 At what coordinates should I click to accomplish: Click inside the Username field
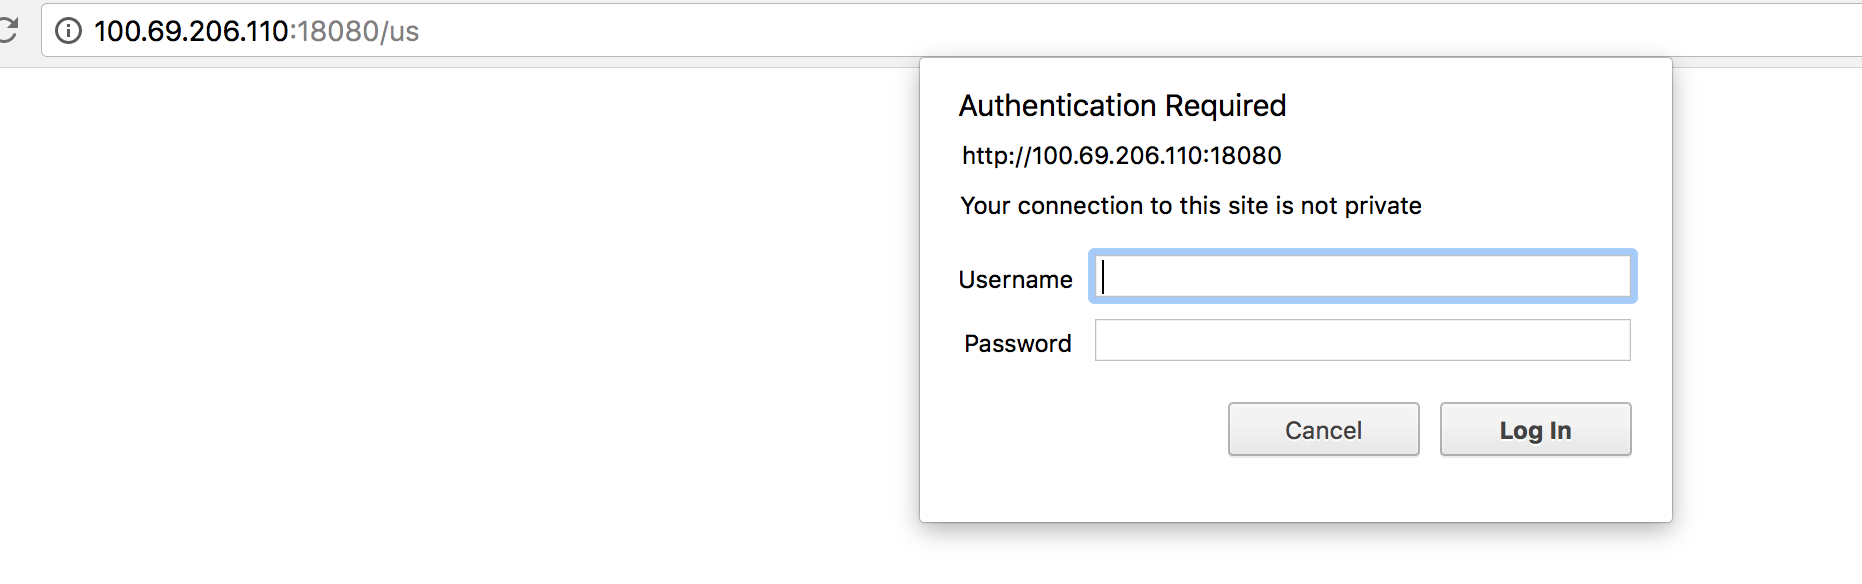click(x=1362, y=278)
